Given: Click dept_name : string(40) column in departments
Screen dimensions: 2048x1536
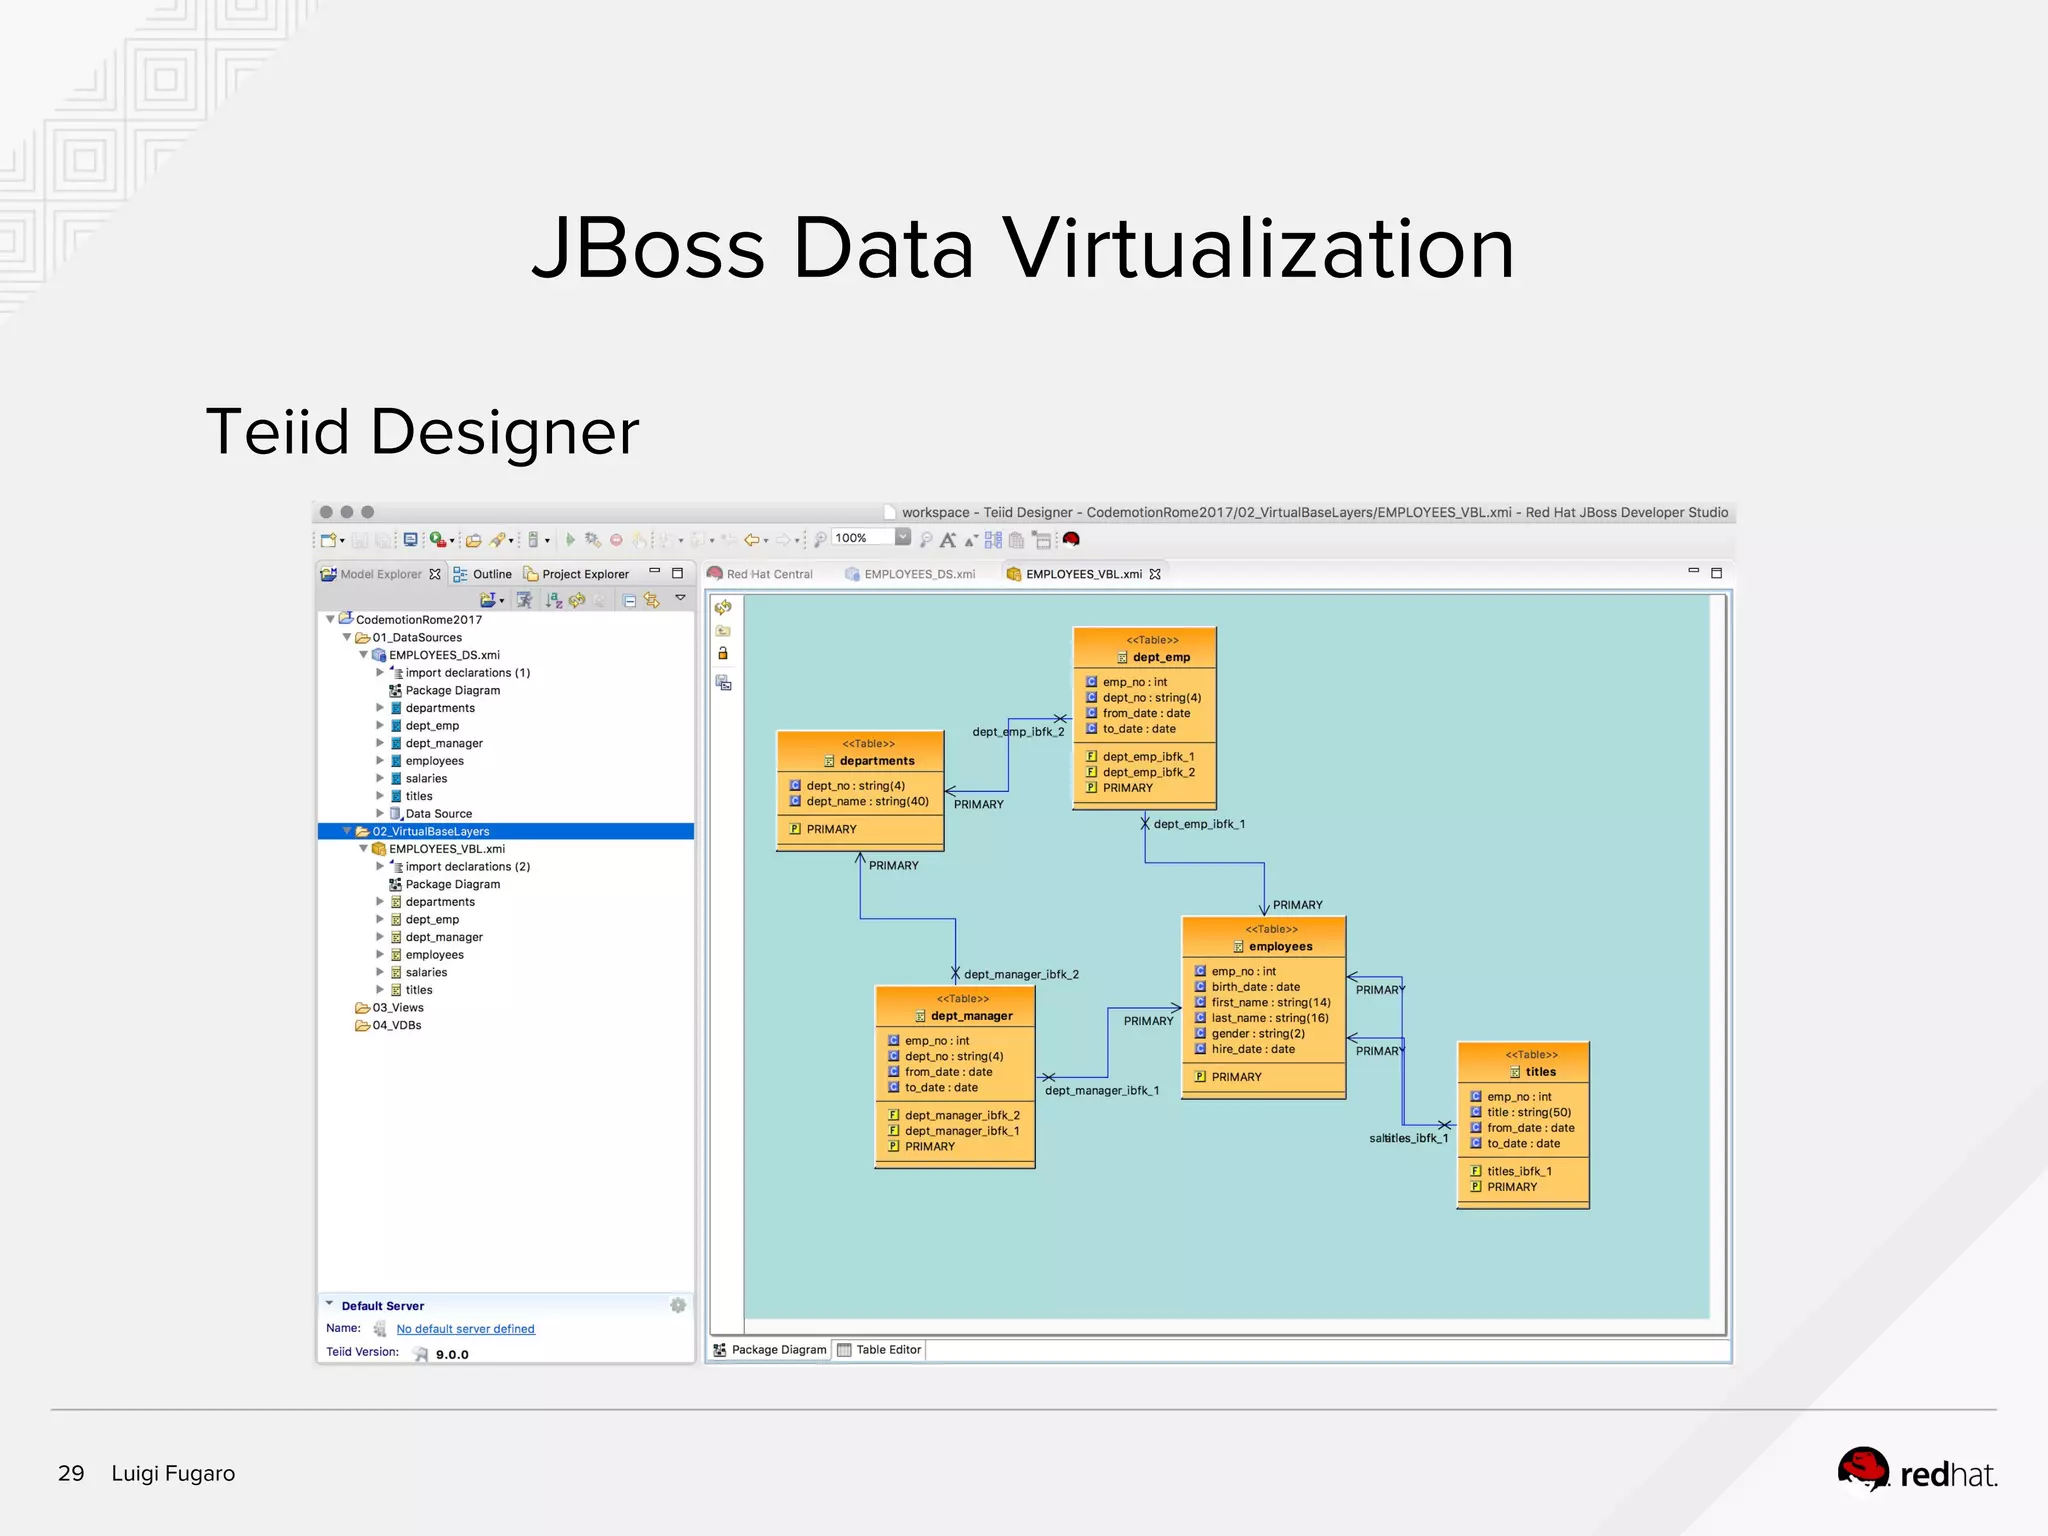Looking at the screenshot, I should click(859, 802).
